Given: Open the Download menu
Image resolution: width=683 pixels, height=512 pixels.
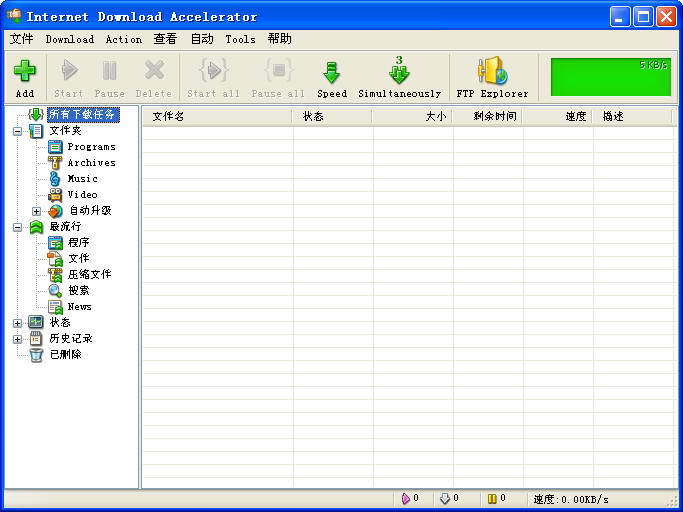Looking at the screenshot, I should [70, 39].
